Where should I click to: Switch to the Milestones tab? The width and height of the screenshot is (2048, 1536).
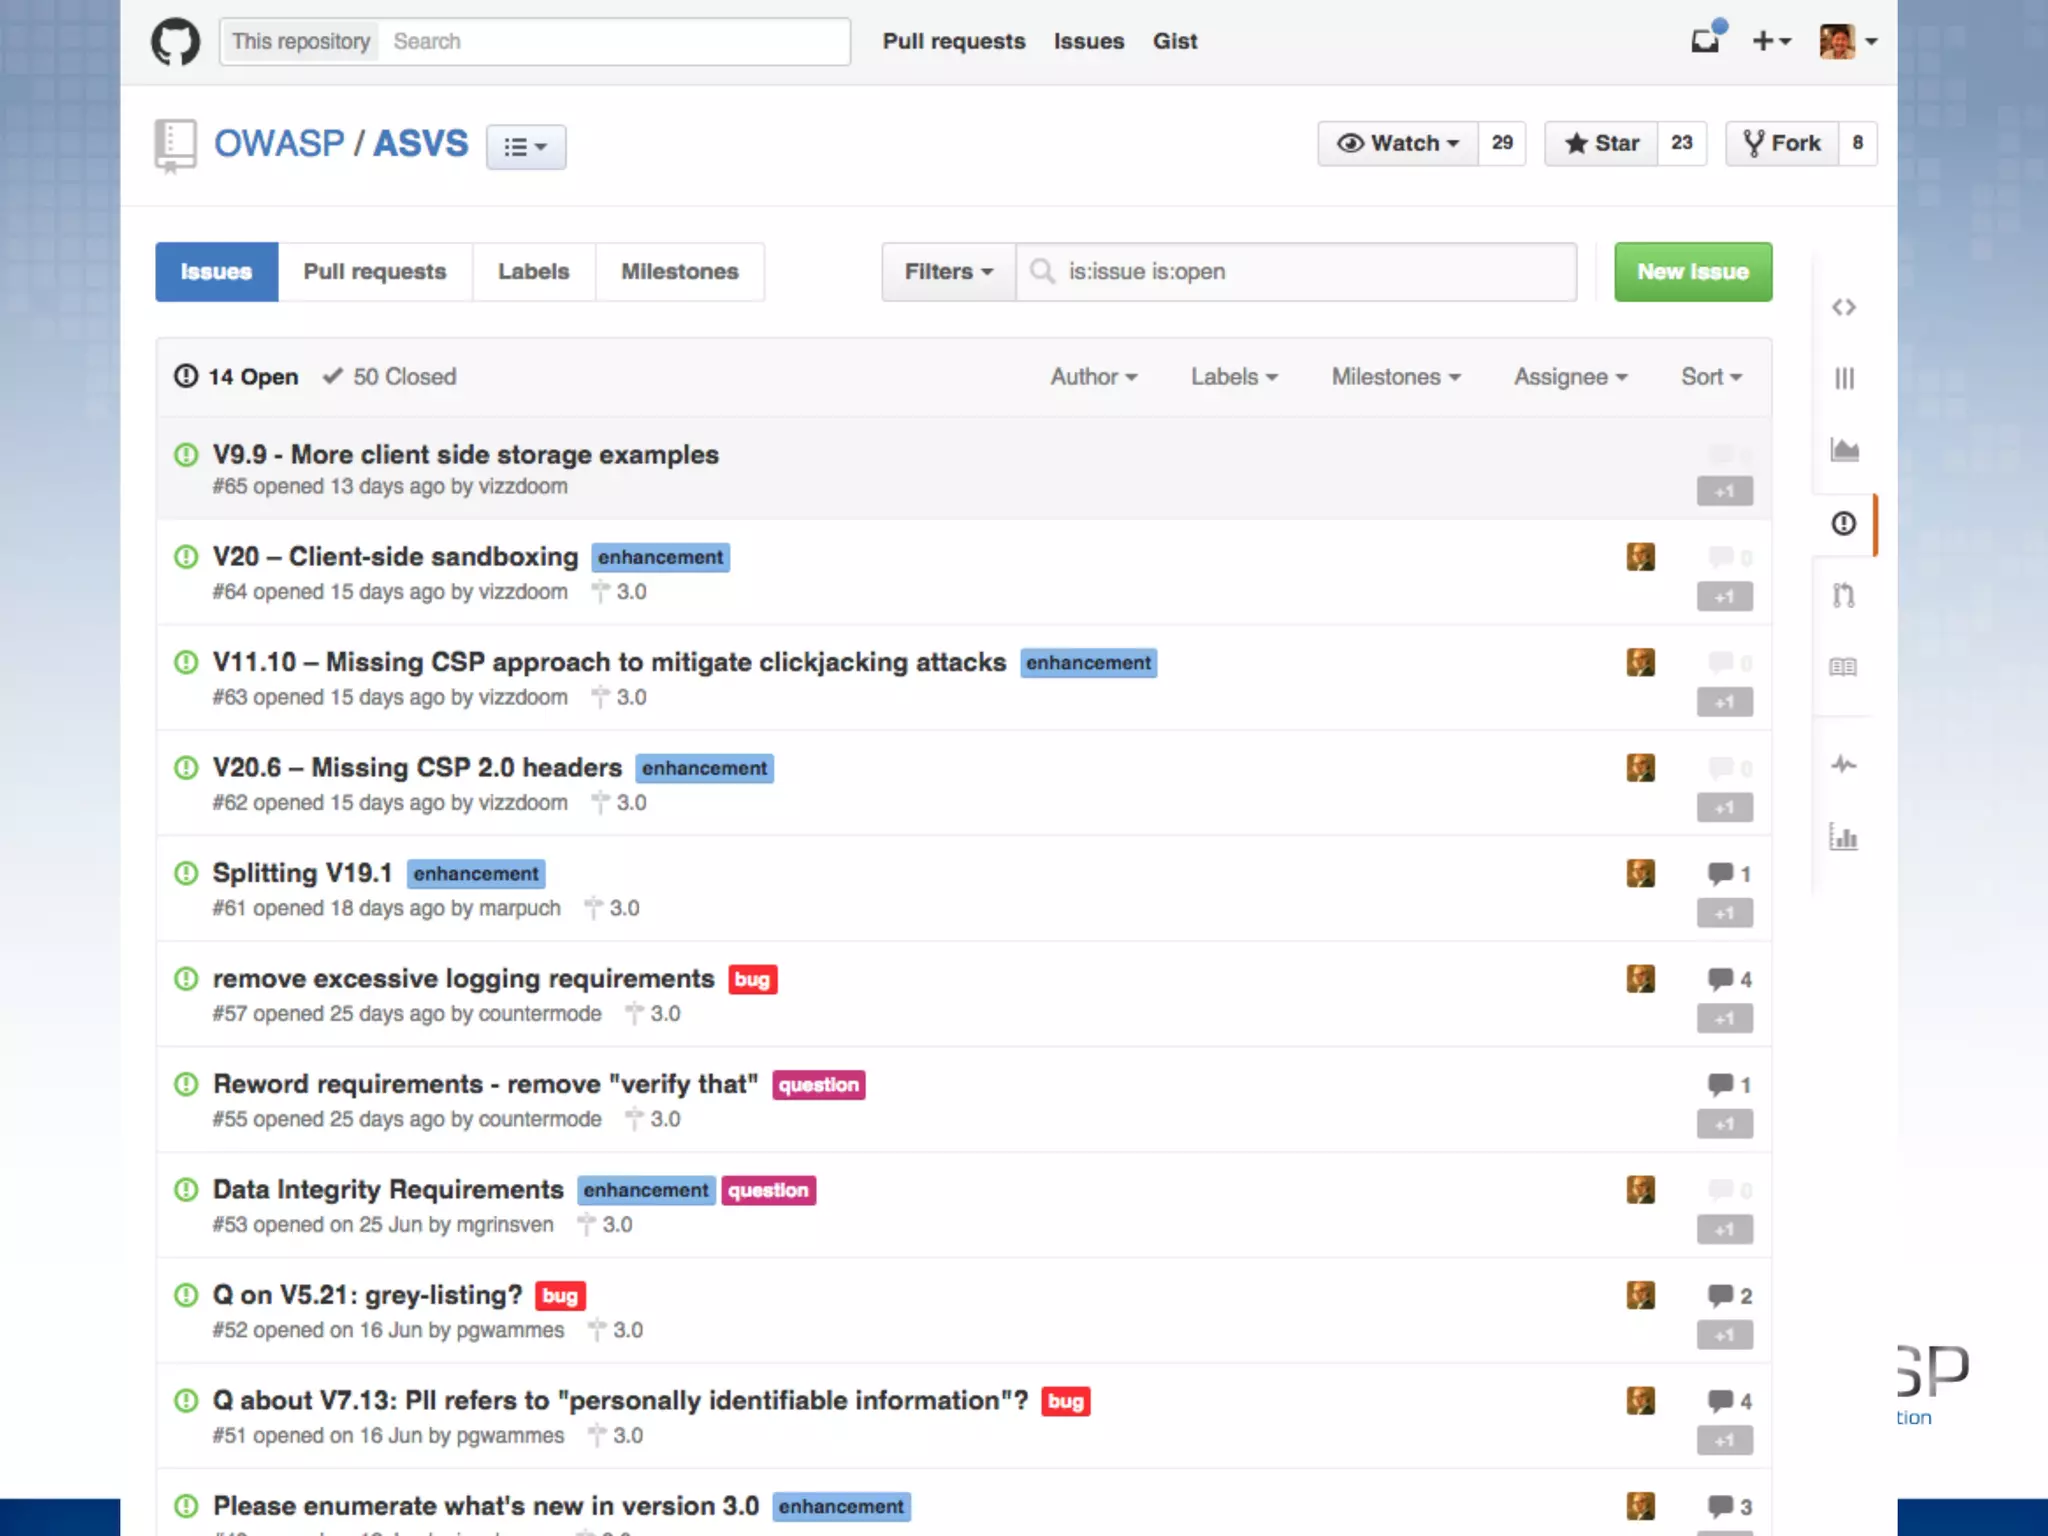(679, 272)
